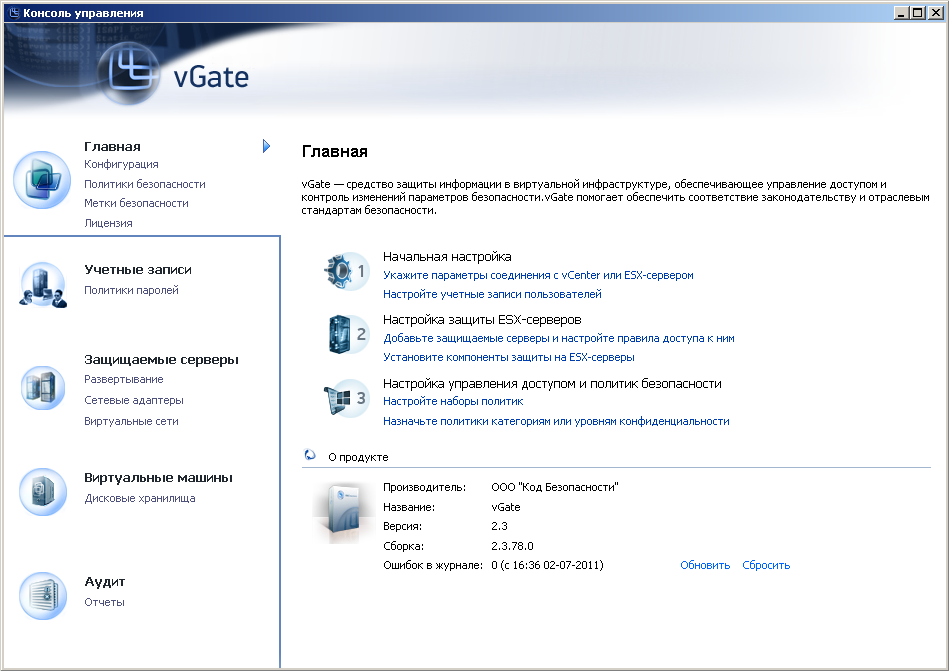Click the window title bar app icon
949x671 pixels.
pos(14,13)
